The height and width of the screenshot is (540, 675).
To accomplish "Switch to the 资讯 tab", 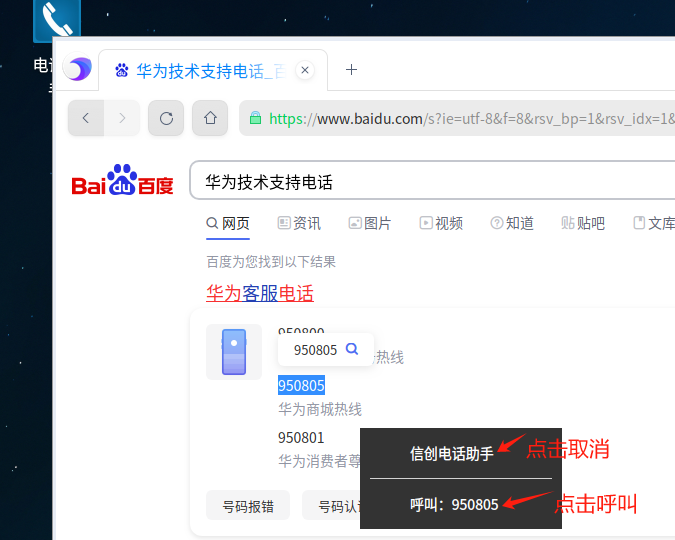I will (x=299, y=223).
